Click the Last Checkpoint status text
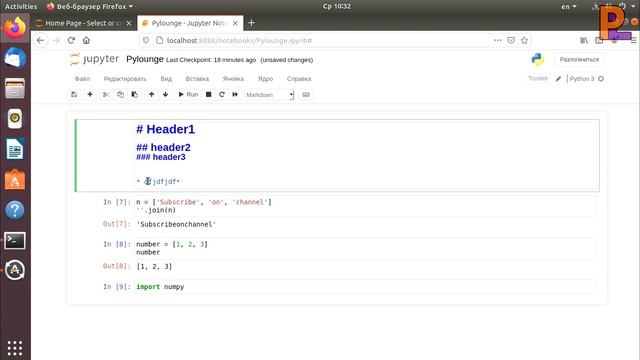Screen dimensions: 640x360 pos(211,60)
